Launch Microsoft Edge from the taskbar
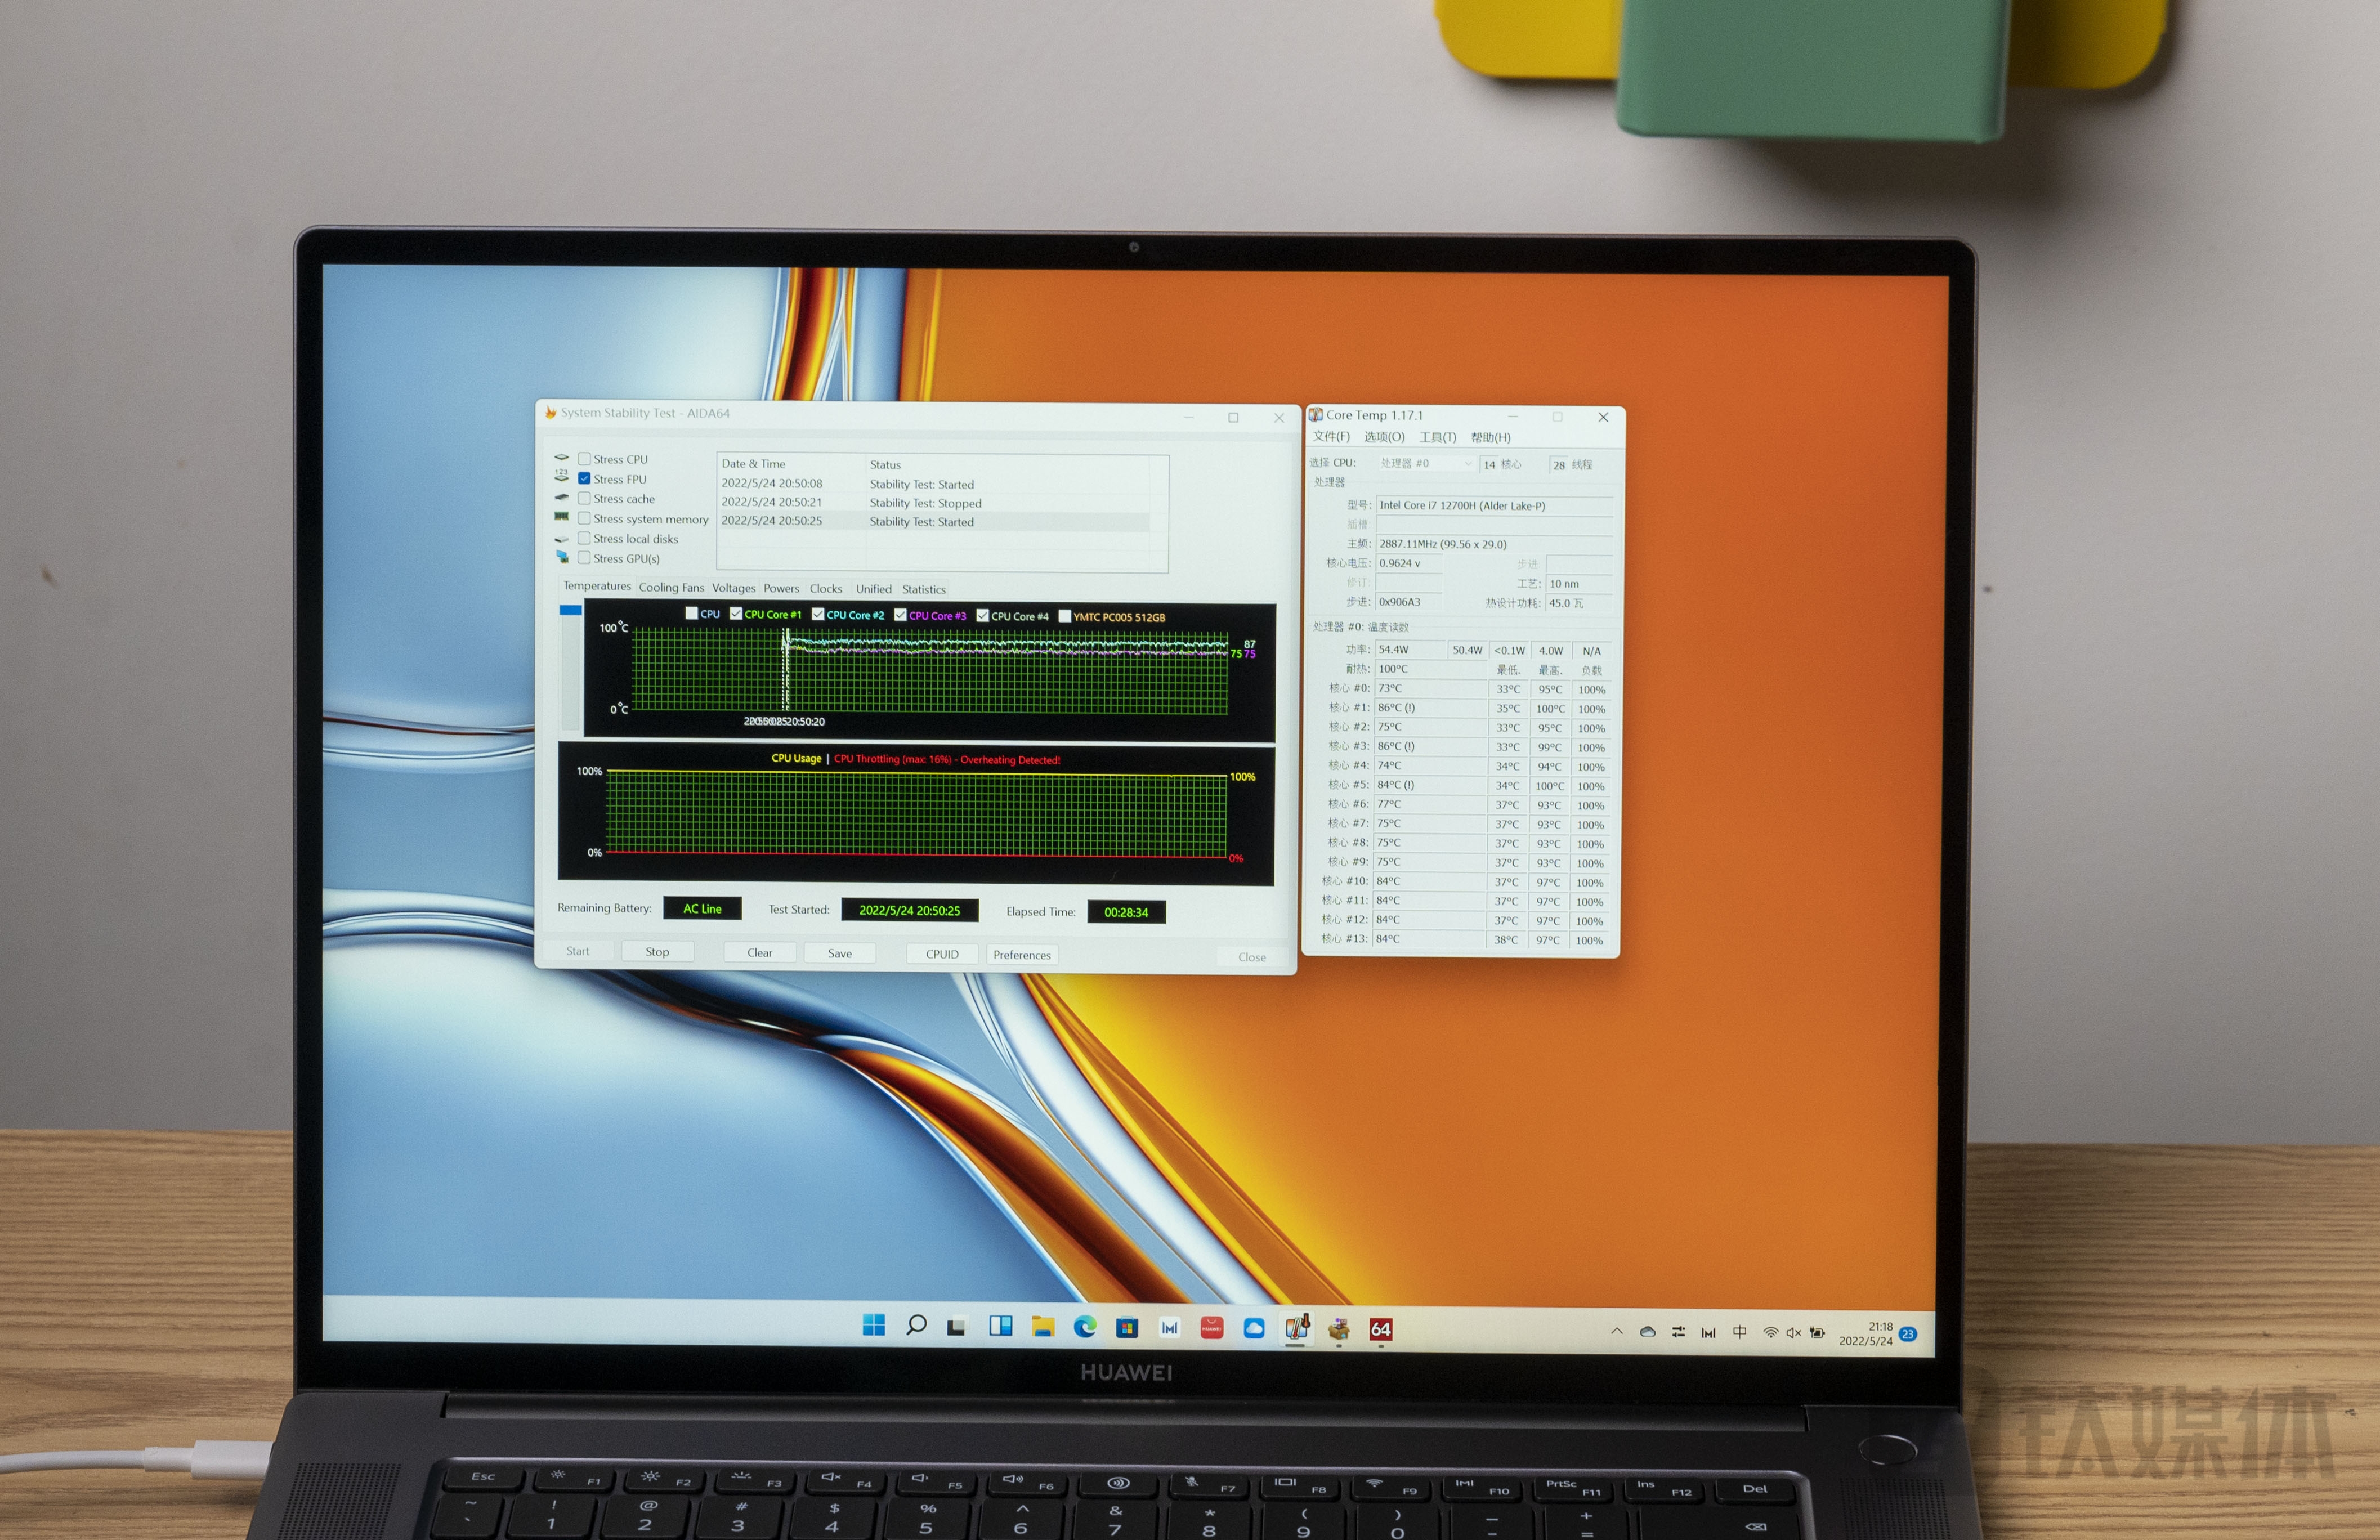Screen dimensions: 2380x1540 coord(1084,1327)
